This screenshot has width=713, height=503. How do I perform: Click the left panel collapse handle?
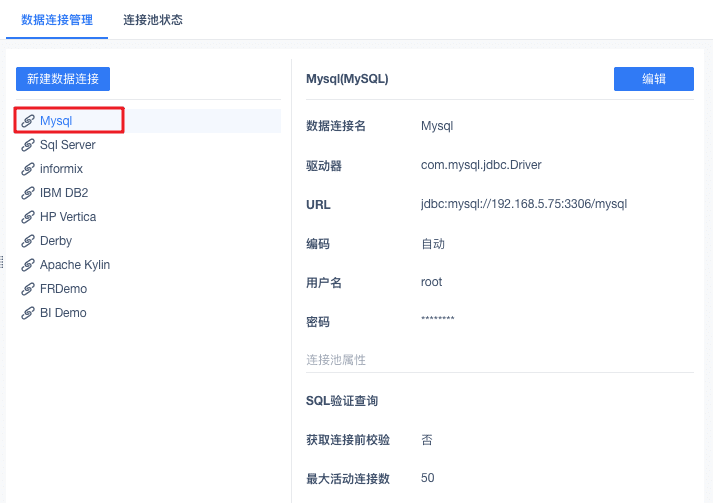pos(3,262)
